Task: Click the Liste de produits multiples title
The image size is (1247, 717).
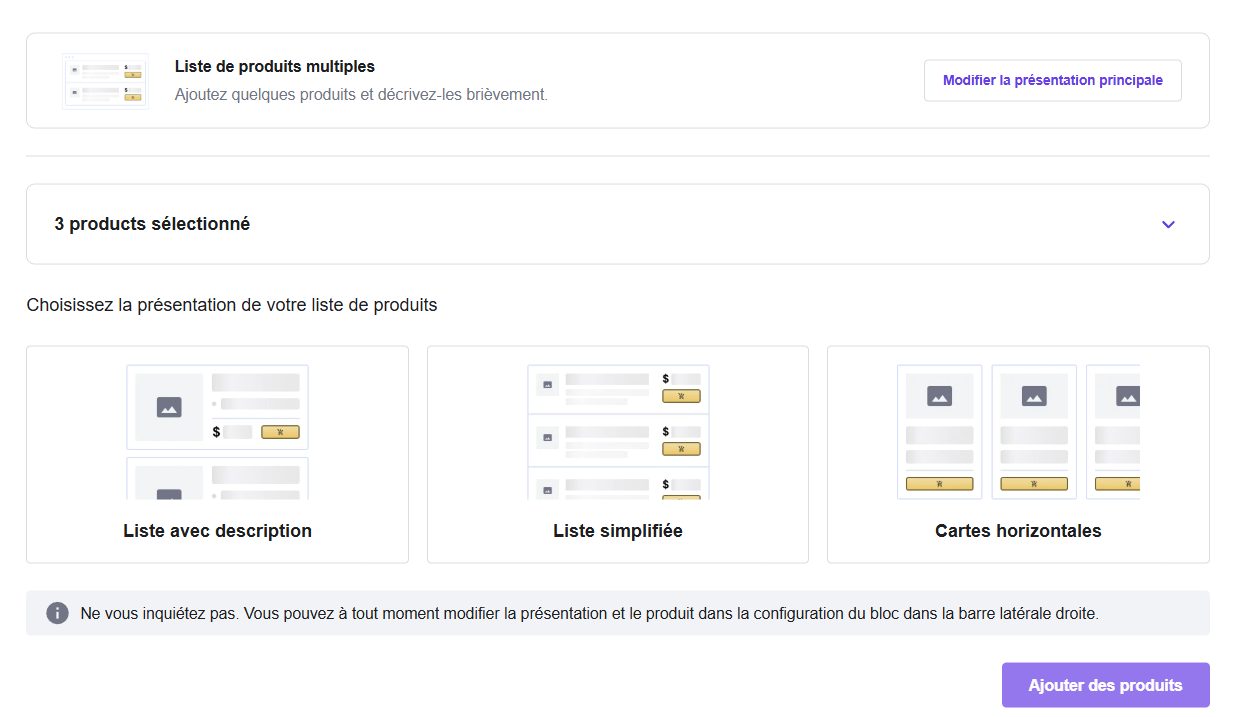Action: tap(274, 66)
